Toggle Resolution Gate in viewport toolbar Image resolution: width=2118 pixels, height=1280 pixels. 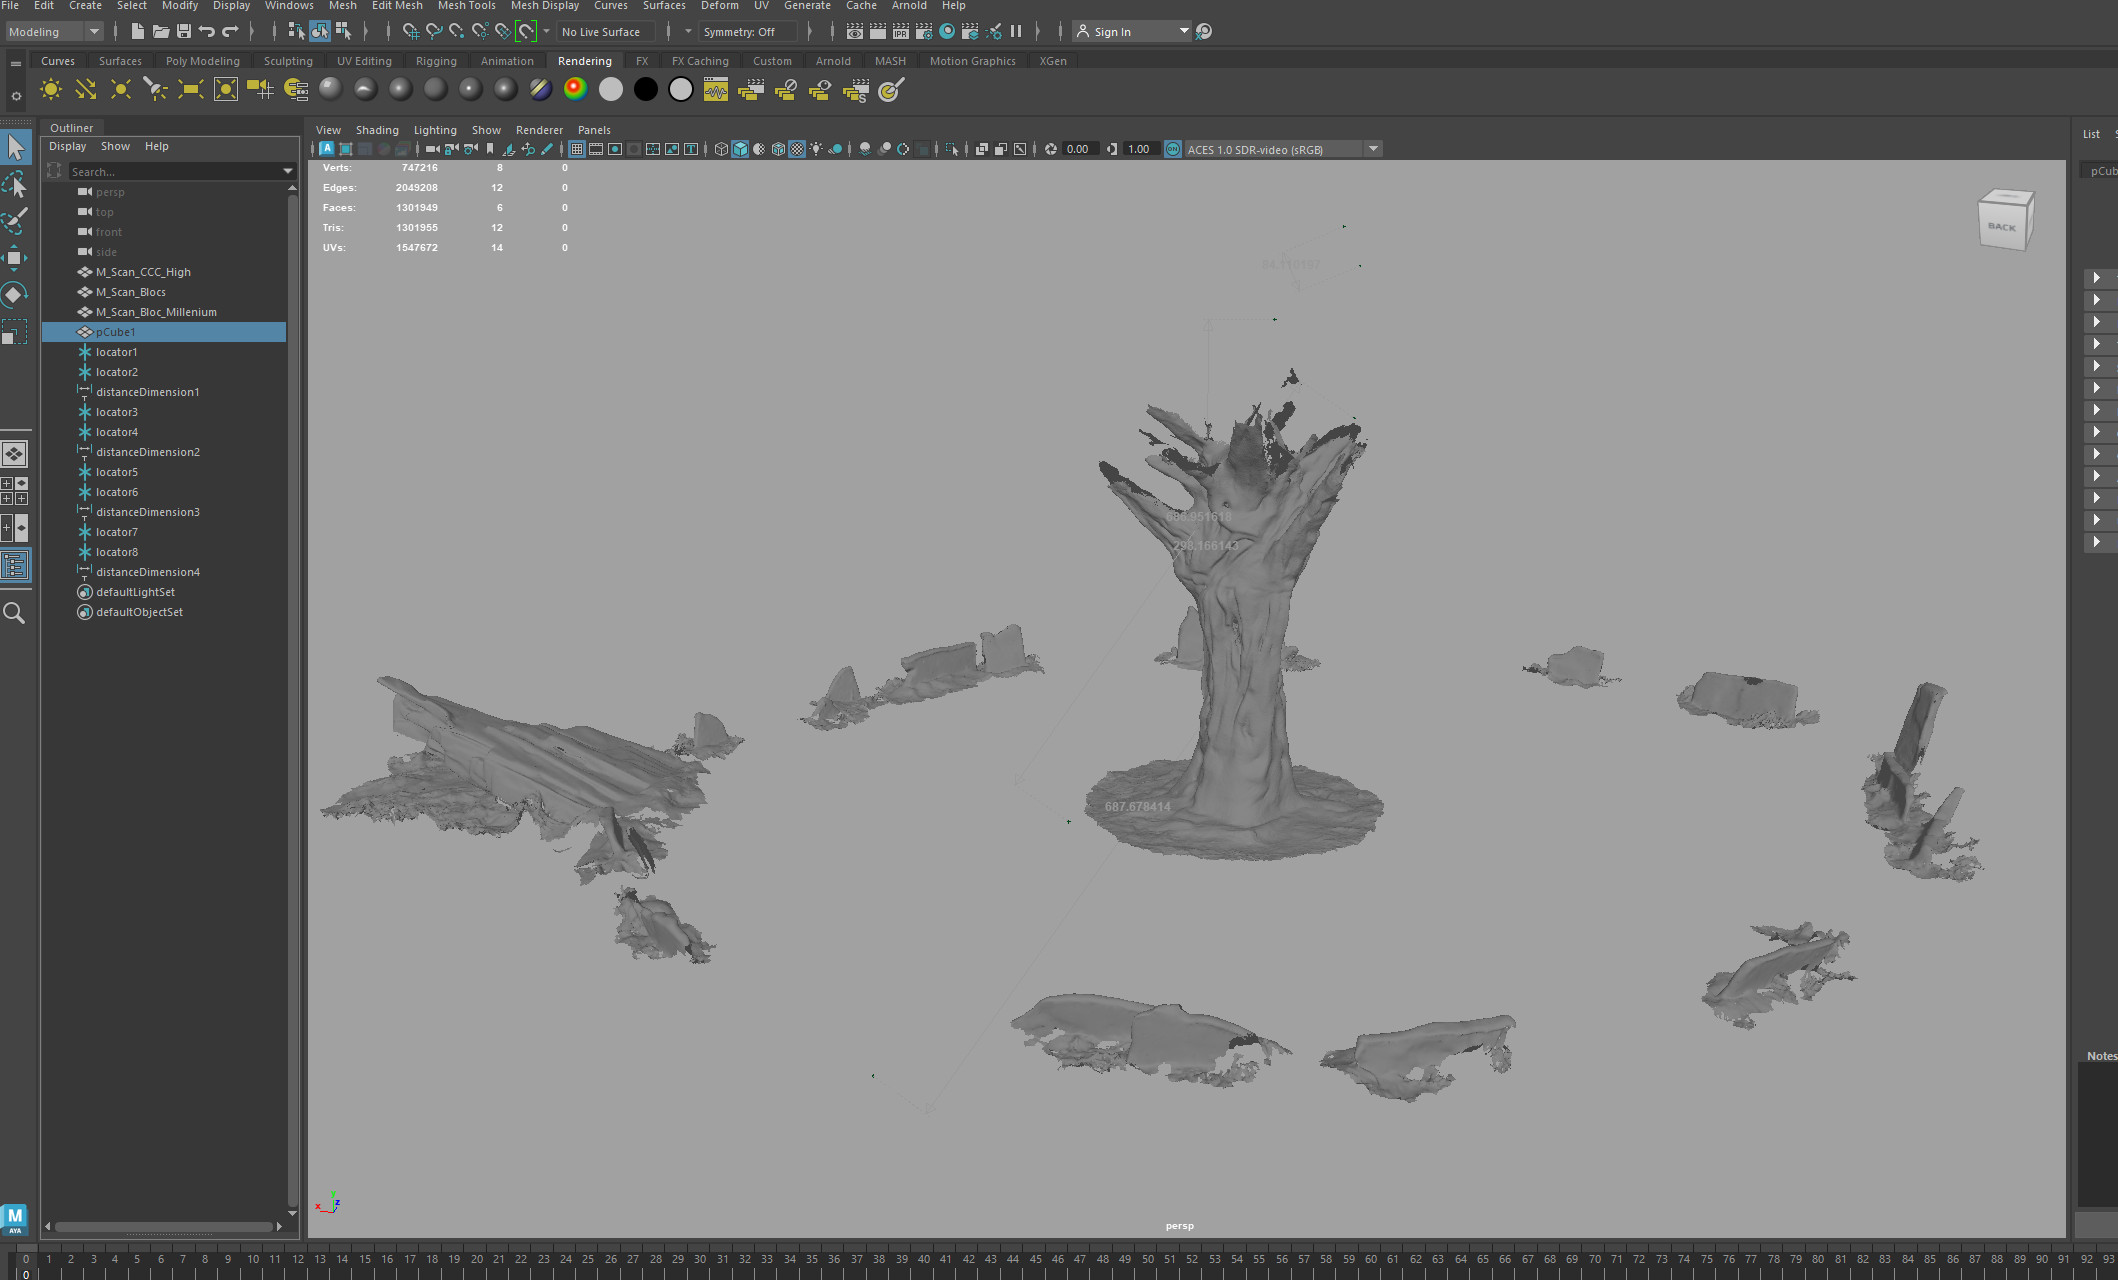coord(615,149)
